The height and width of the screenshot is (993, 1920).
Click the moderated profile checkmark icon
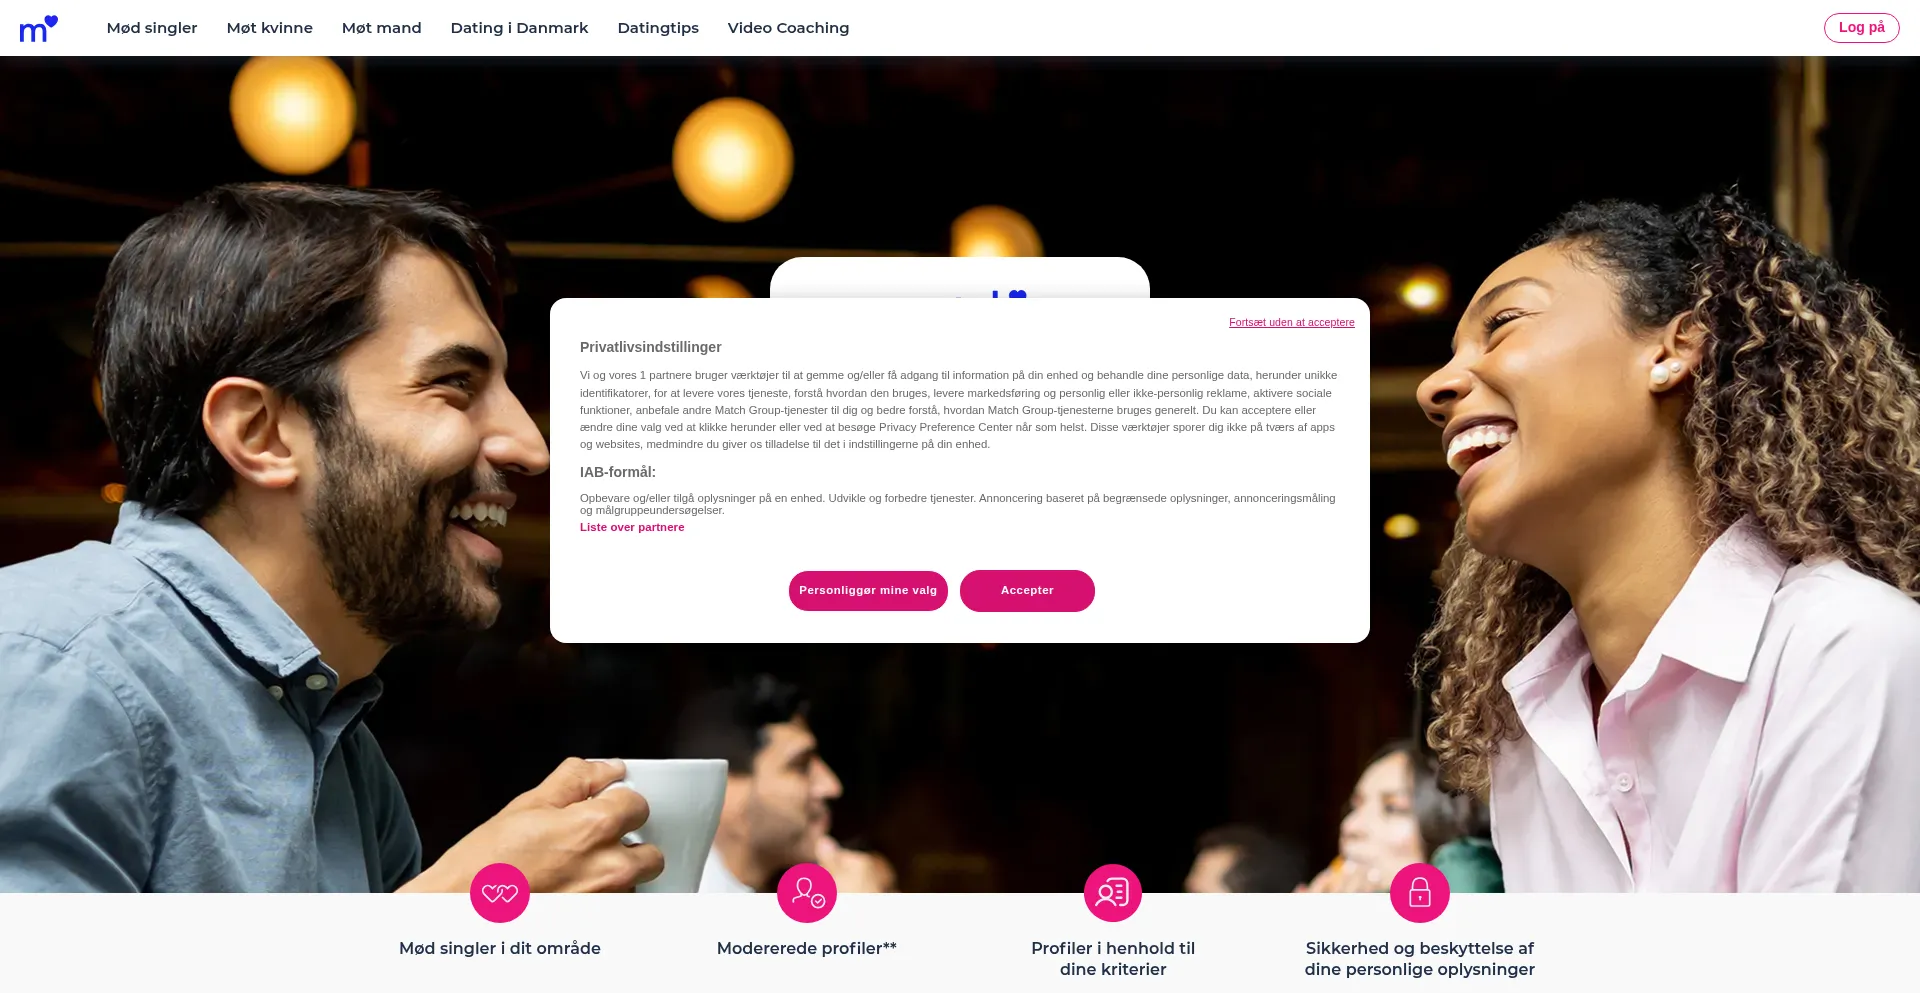click(807, 893)
